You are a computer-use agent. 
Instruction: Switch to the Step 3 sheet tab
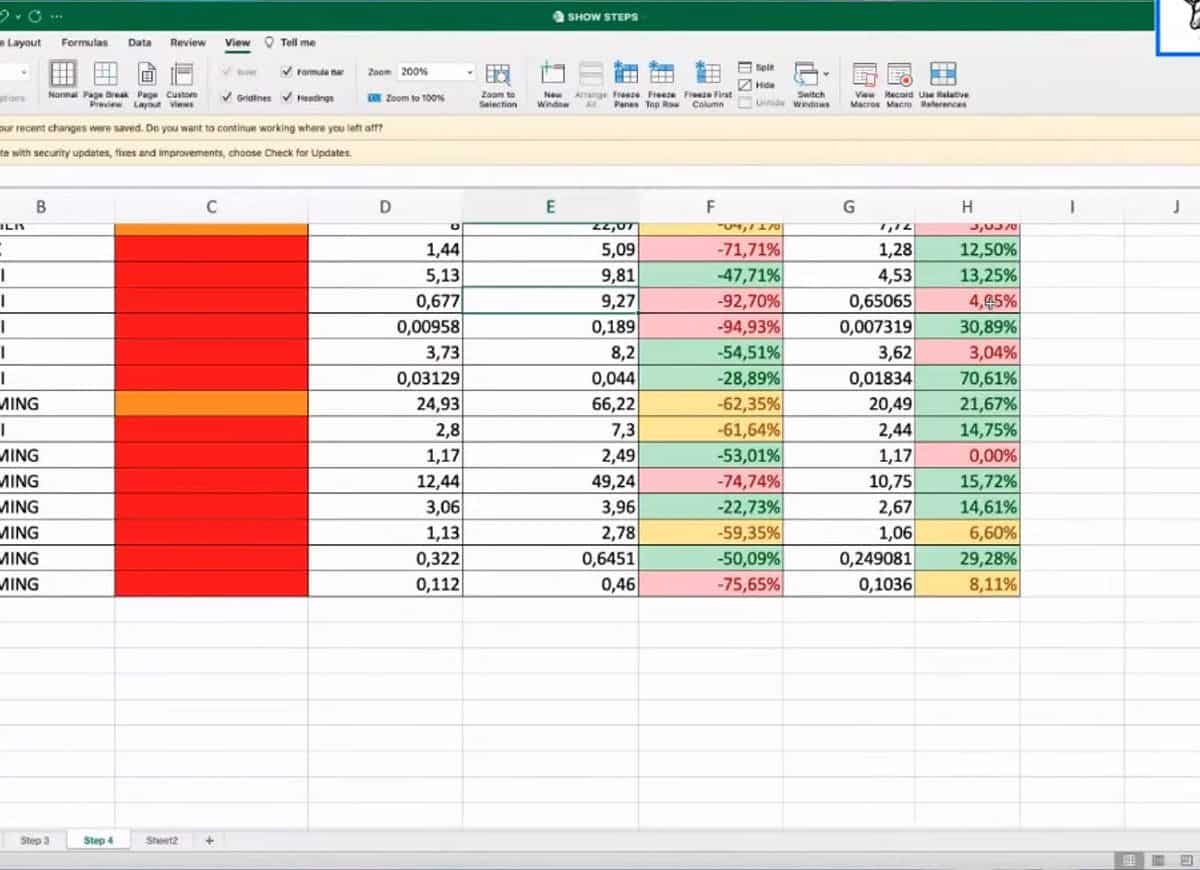34,841
